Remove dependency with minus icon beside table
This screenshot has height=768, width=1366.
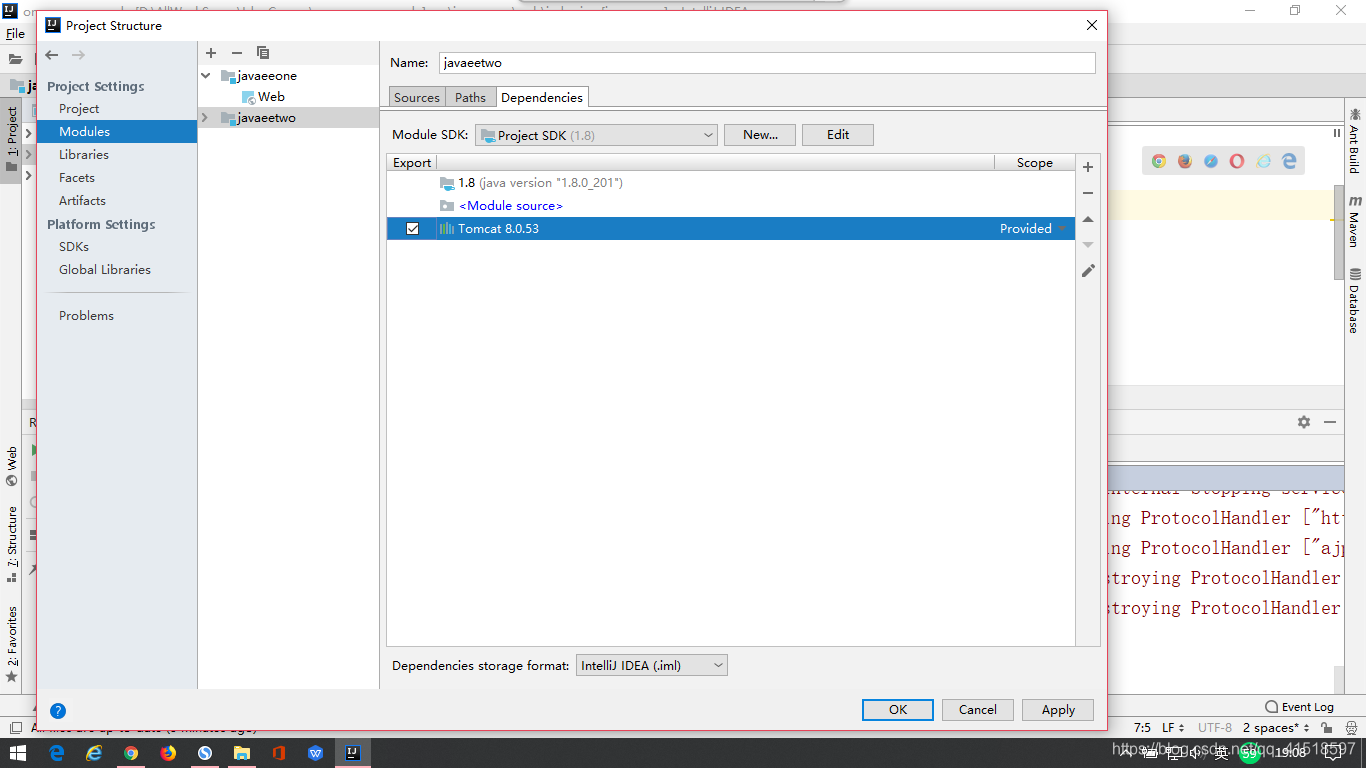(1088, 193)
